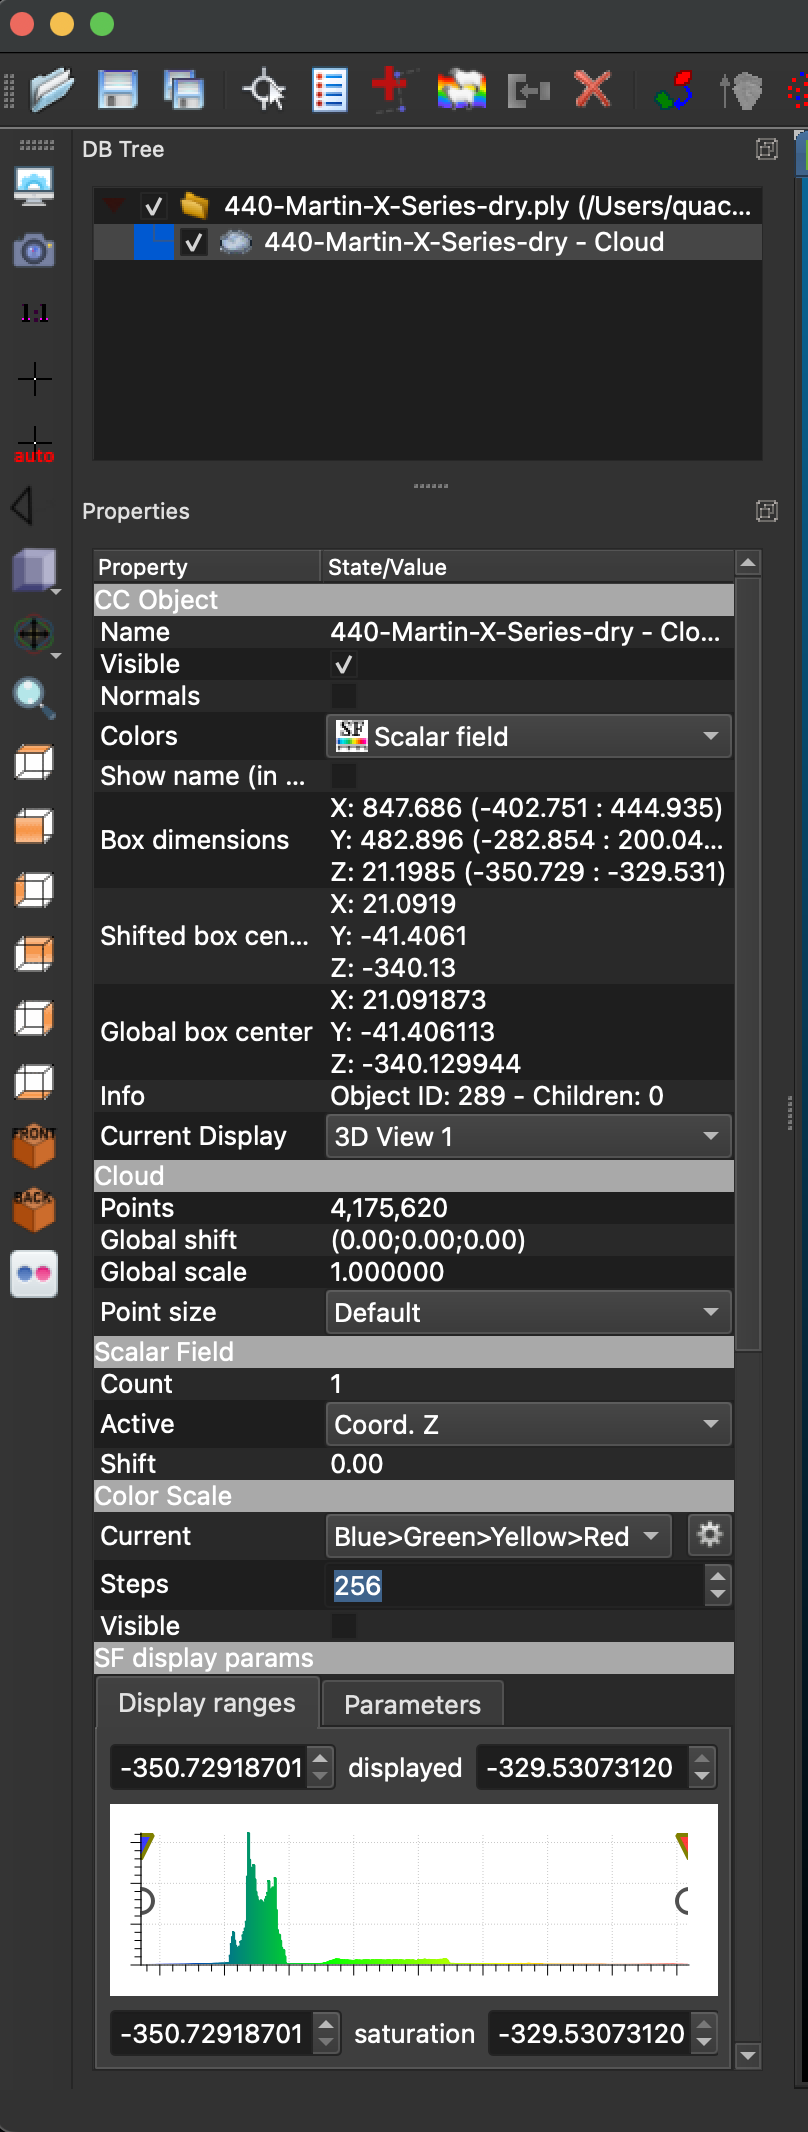This screenshot has height=2132, width=808.
Task: Open the pivot visibility cross-arrows menu
Action: 34,634
